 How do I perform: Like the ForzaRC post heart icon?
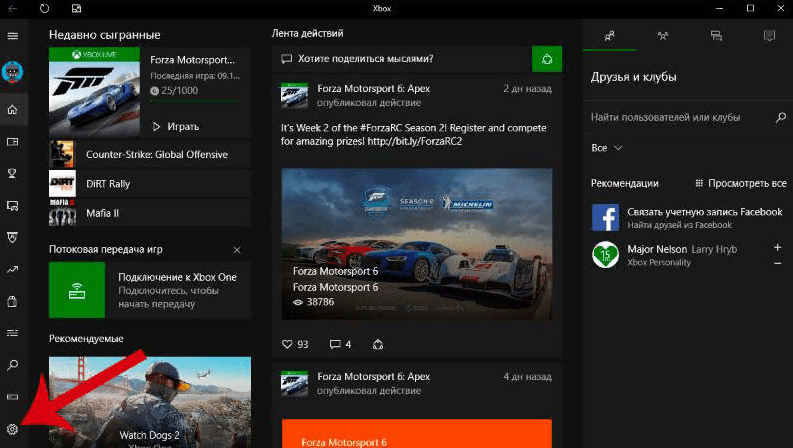click(x=287, y=344)
